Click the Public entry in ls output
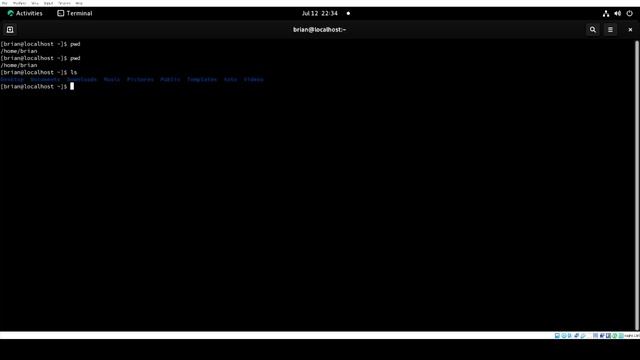Screen dimensions: 640x360 [170, 79]
